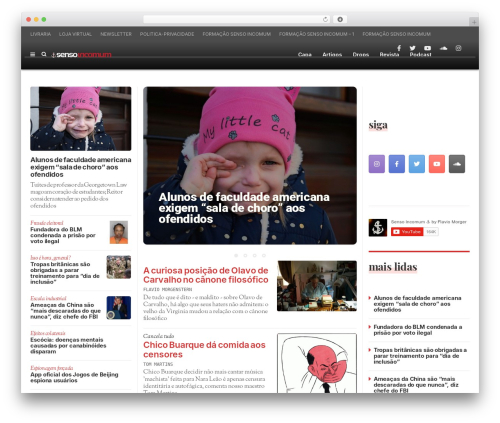500x423 pixels.
Task: Click the browser downloads icon
Action: 340,20
